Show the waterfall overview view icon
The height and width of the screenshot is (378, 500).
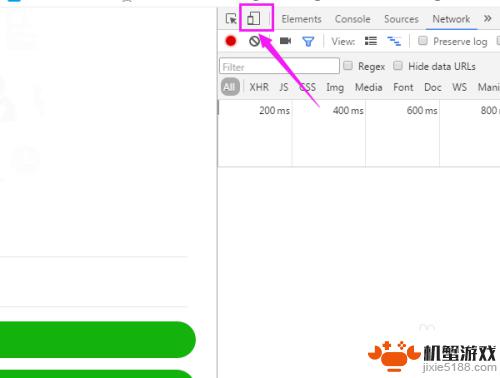click(394, 41)
